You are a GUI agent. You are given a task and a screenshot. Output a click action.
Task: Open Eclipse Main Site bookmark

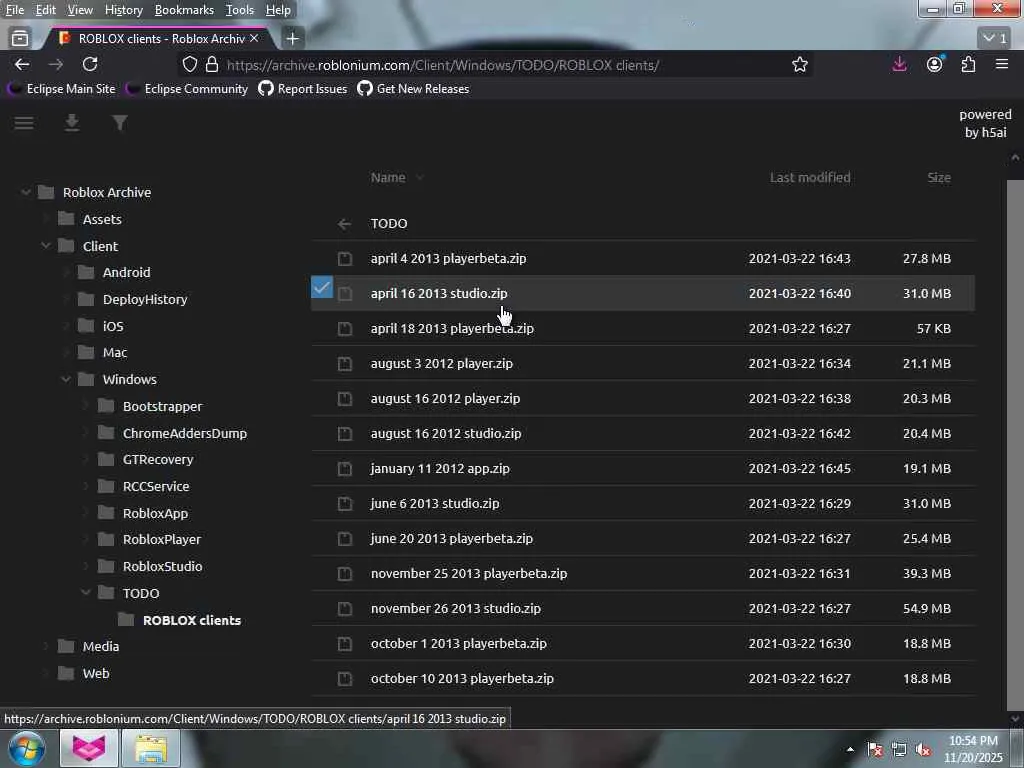(x=61, y=89)
